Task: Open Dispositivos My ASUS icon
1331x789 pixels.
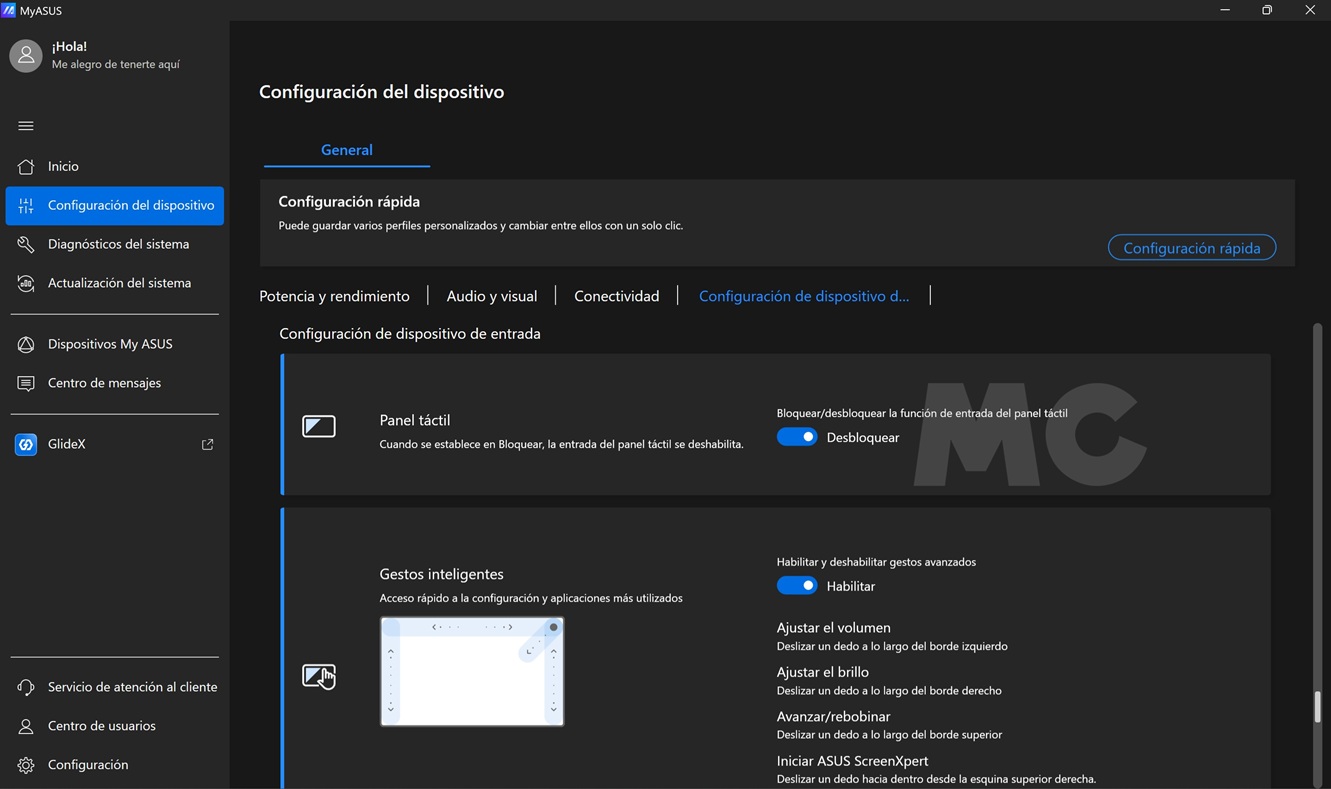Action: coord(26,344)
